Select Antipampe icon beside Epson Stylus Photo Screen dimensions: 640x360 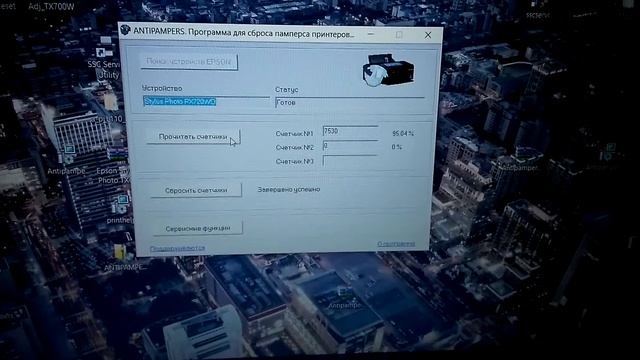67,160
